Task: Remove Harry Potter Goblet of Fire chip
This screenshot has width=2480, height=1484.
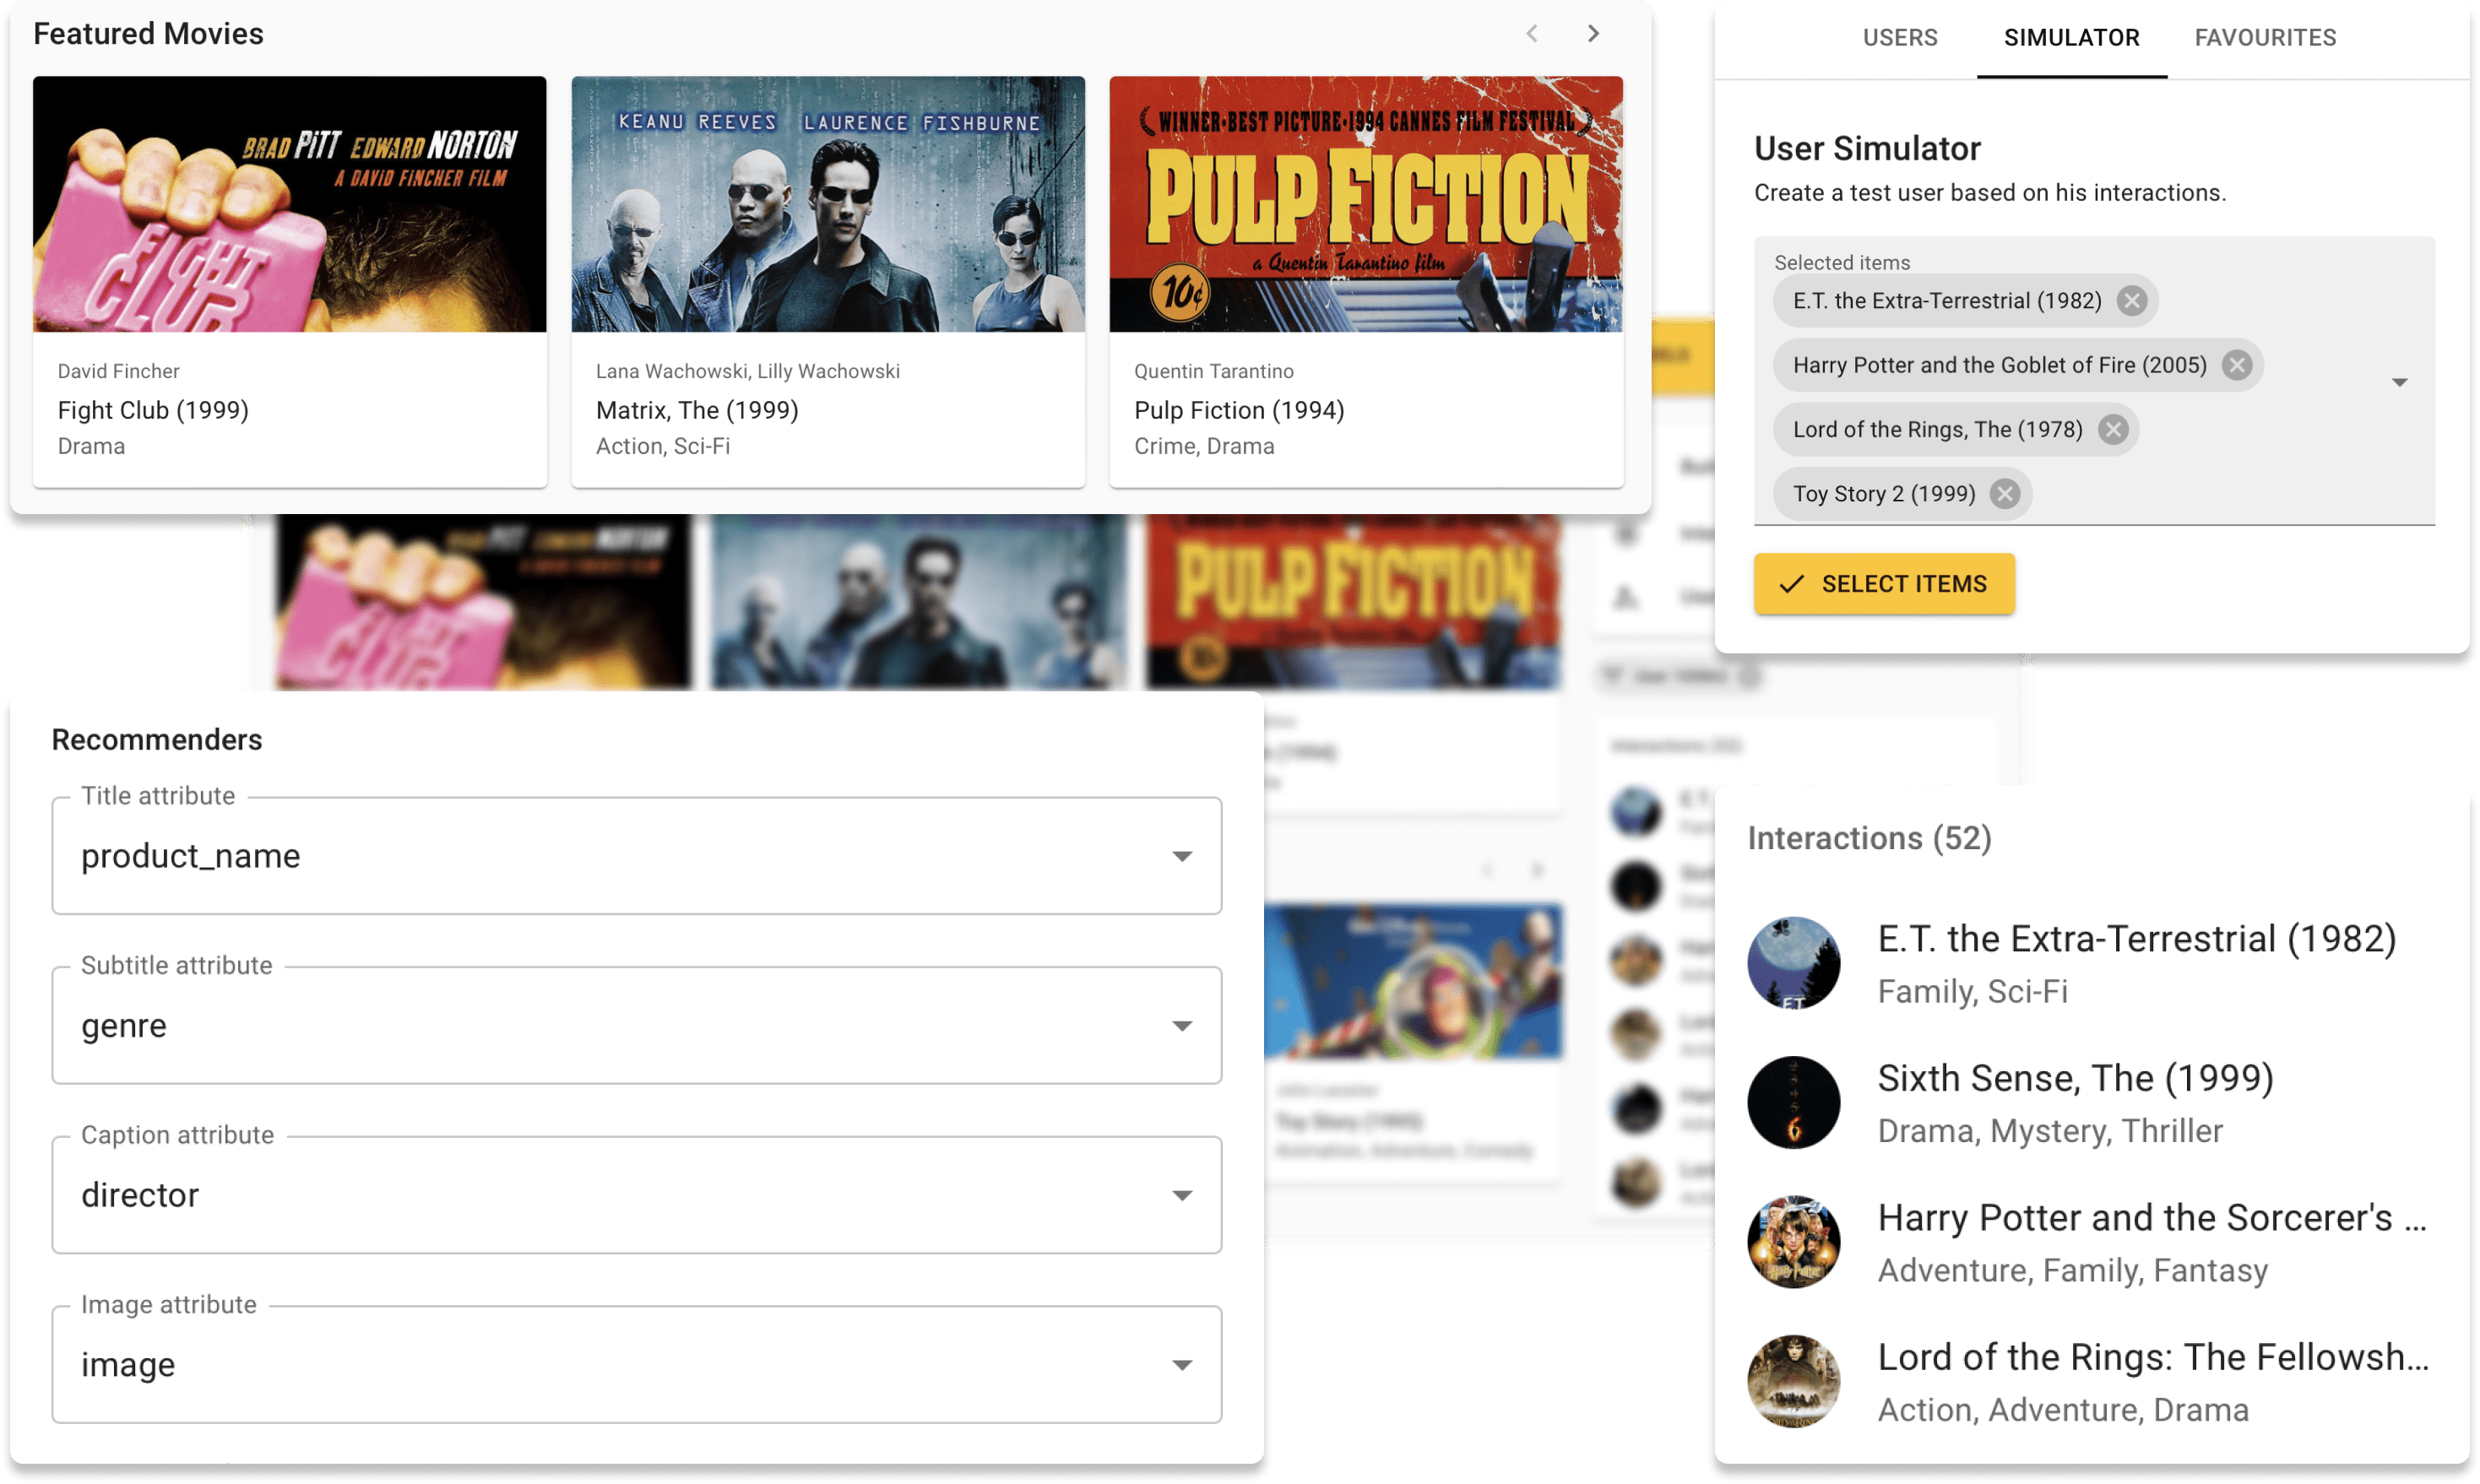Action: click(x=2237, y=365)
